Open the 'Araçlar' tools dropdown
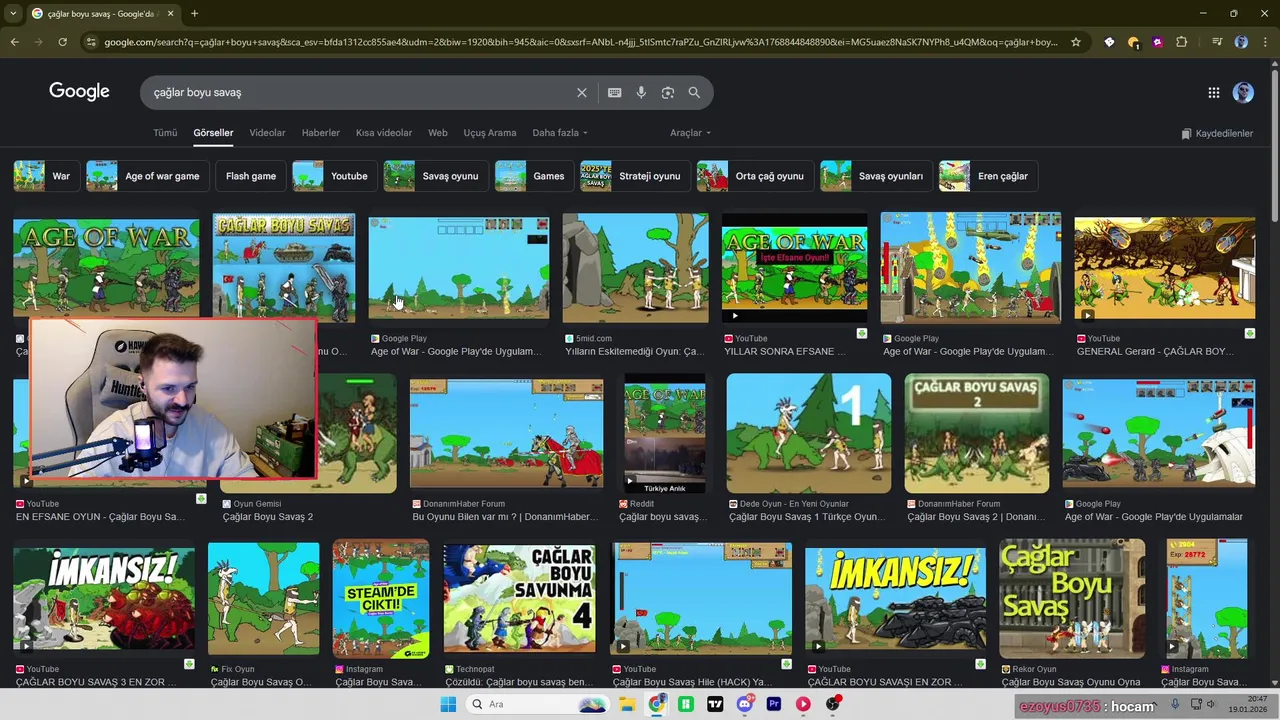The image size is (1280, 720). [x=690, y=133]
